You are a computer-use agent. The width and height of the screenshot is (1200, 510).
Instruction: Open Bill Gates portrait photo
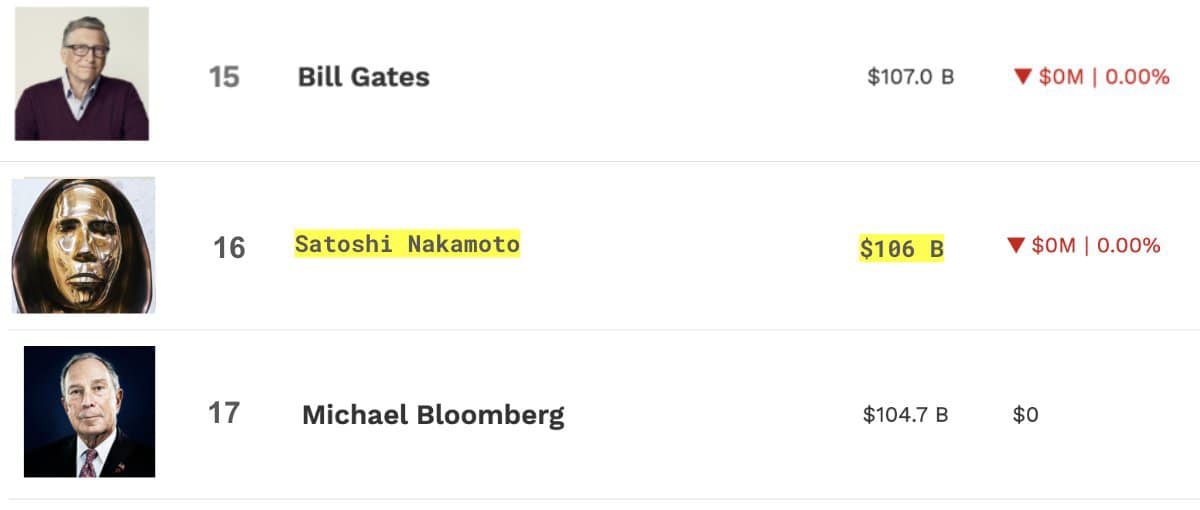tap(82, 73)
